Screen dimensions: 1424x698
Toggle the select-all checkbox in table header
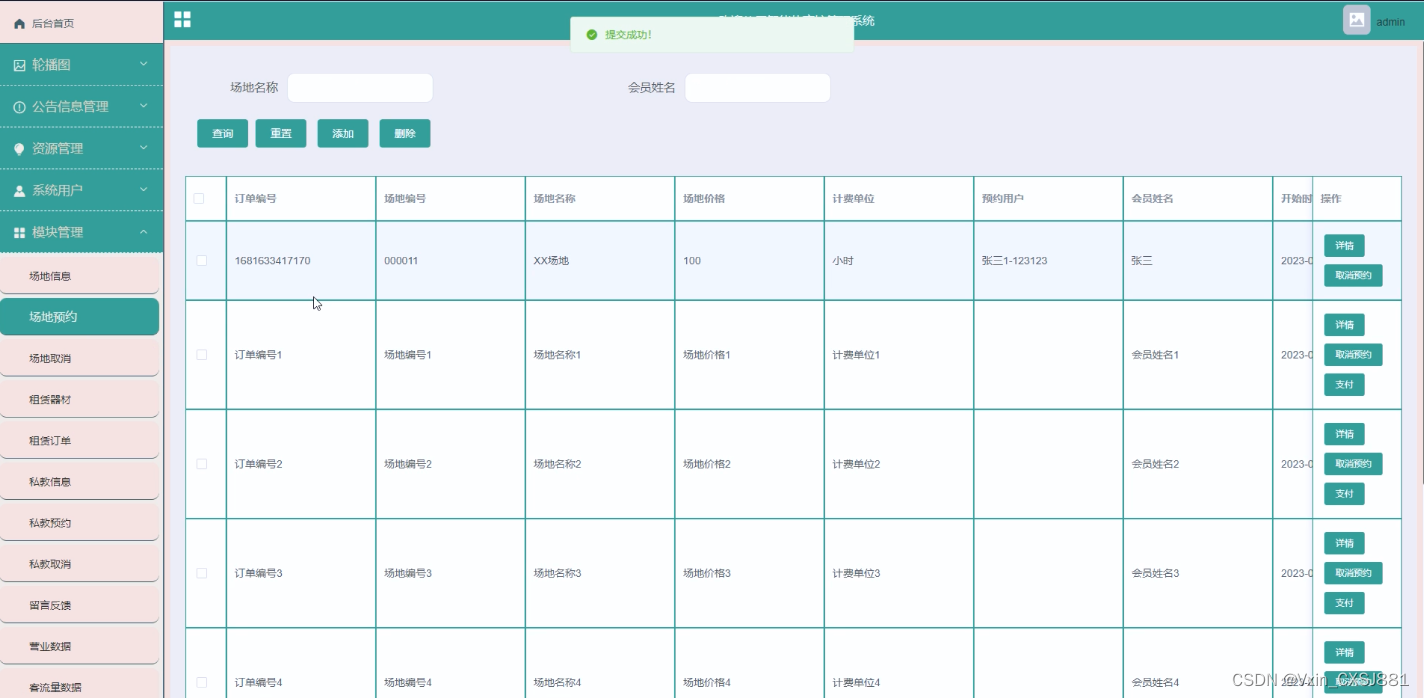point(199,198)
